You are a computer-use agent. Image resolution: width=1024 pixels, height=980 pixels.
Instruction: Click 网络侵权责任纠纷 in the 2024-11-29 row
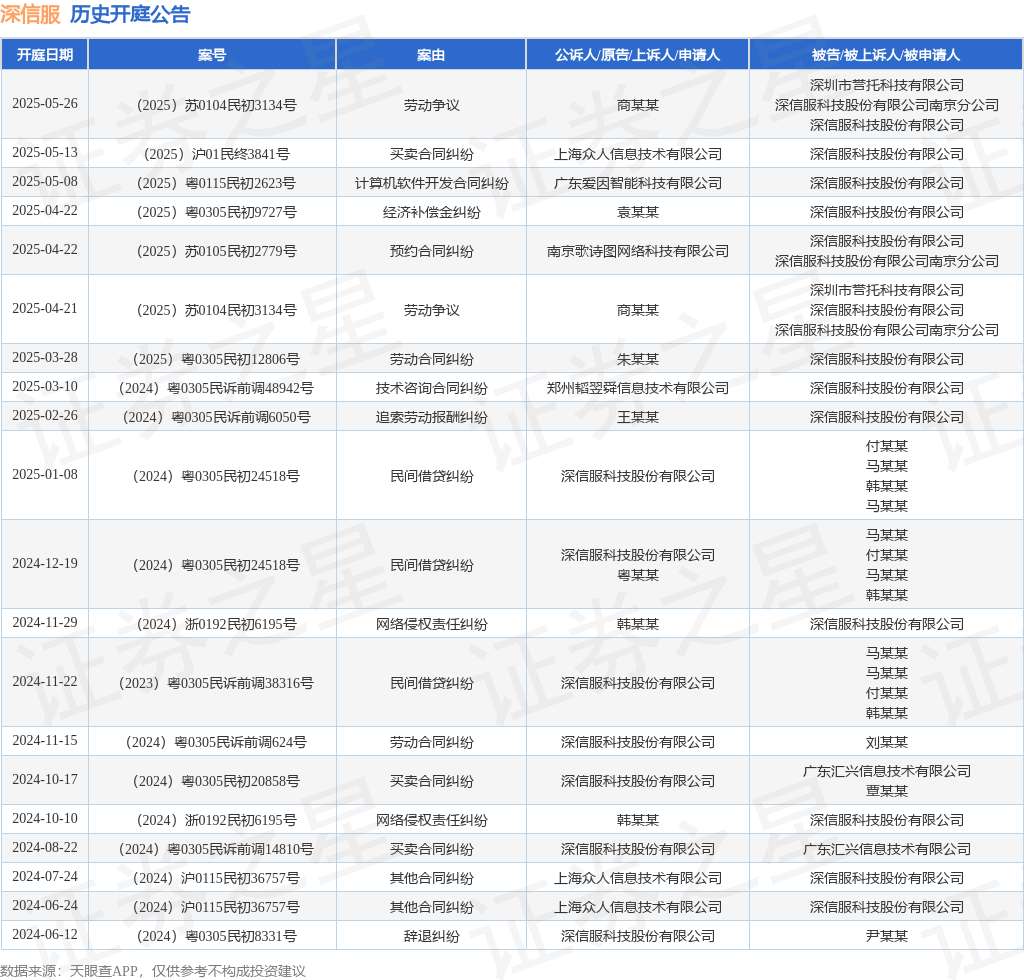(x=431, y=624)
